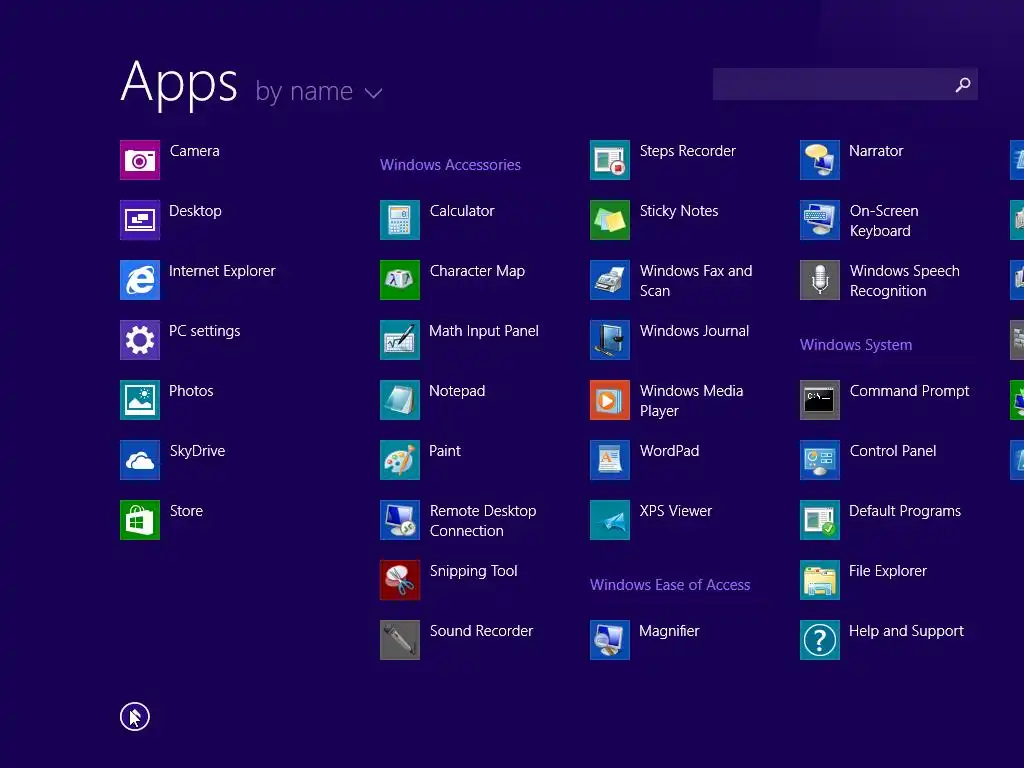This screenshot has width=1024, height=768.
Task: Click the 'Command Prompt' label
Action: [x=910, y=391]
